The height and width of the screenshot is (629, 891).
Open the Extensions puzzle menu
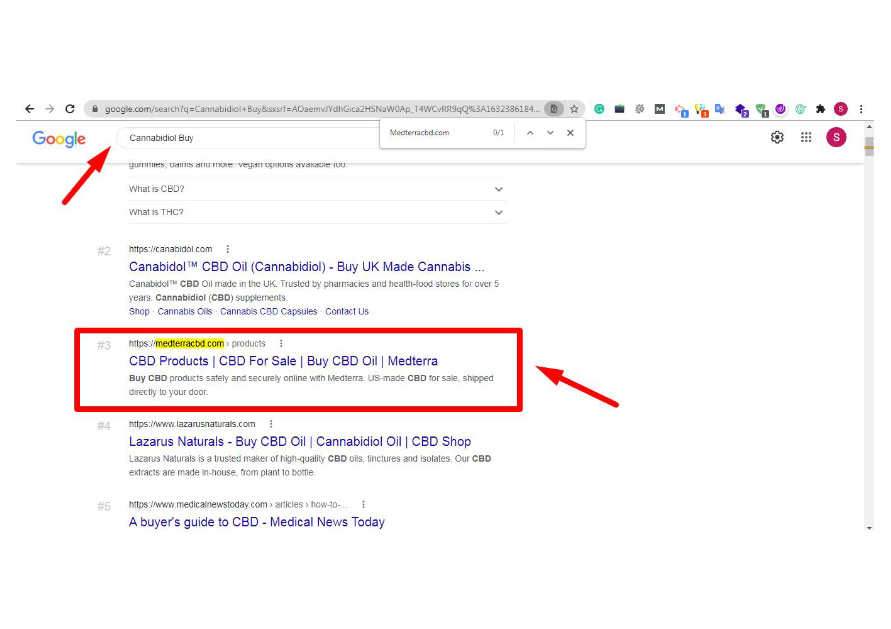pyautogui.click(x=820, y=109)
